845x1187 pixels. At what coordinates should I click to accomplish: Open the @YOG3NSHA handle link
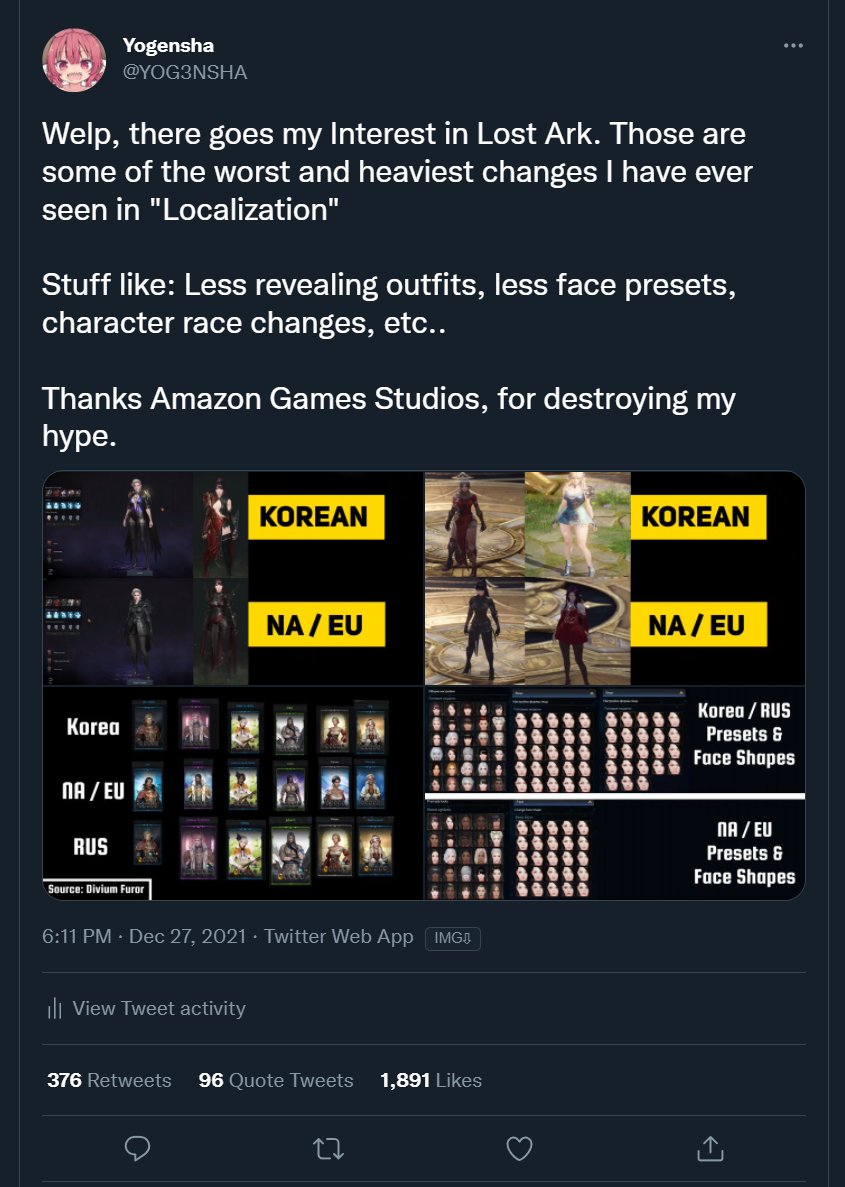coord(184,72)
